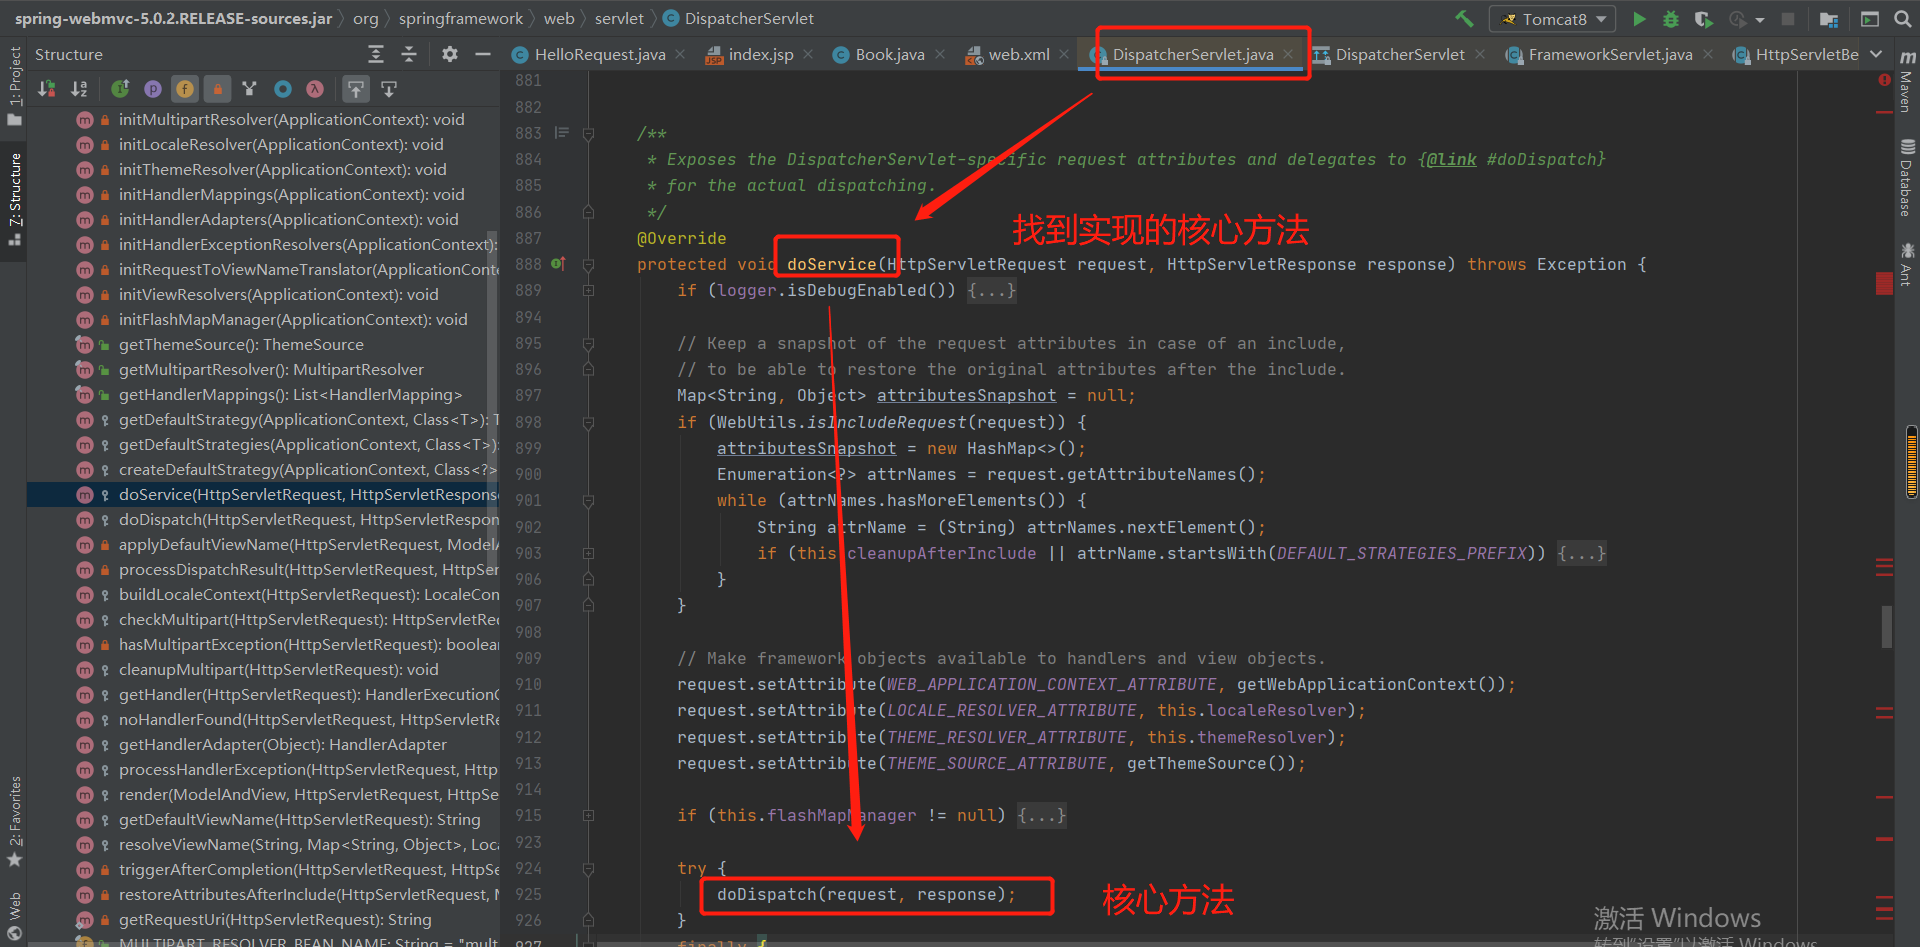This screenshot has height=947, width=1920.
Task: Open the Database tool window
Action: 1906,178
